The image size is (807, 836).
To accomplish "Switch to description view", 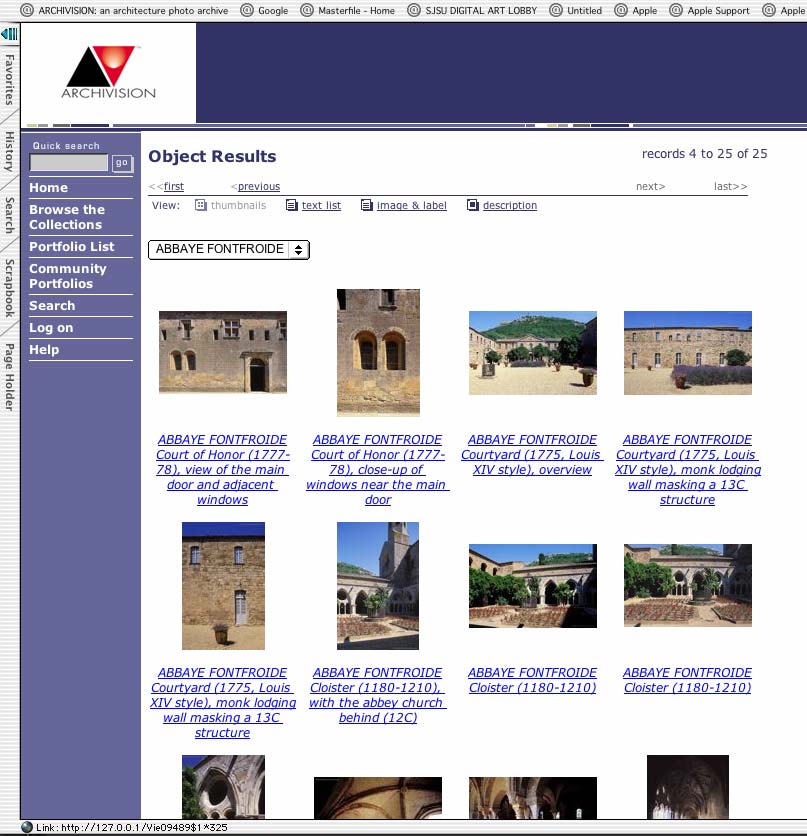I will [x=510, y=205].
